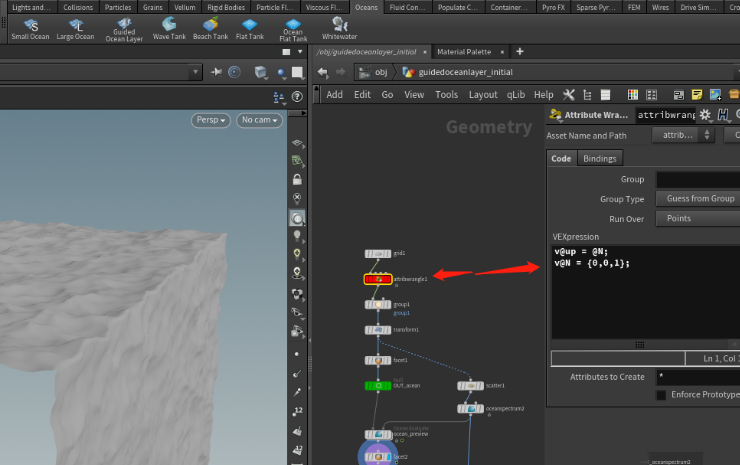The image size is (740, 465).
Task: Click the network color palette icon
Action: point(632,95)
